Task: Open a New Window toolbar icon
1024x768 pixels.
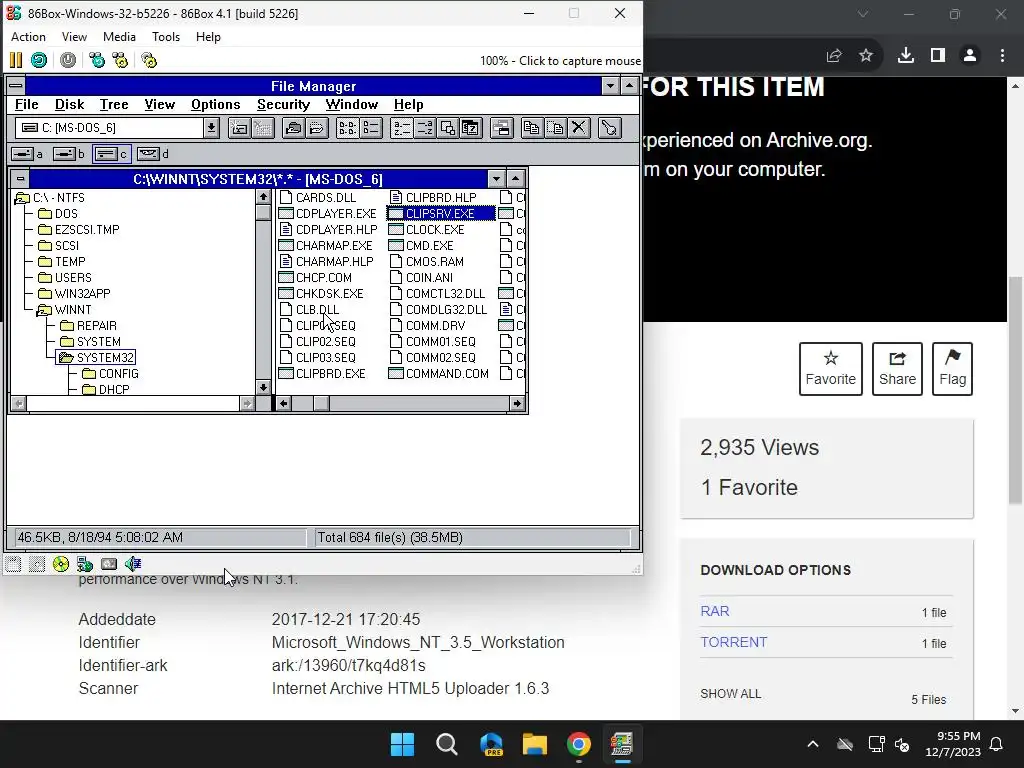Action: click(502, 128)
